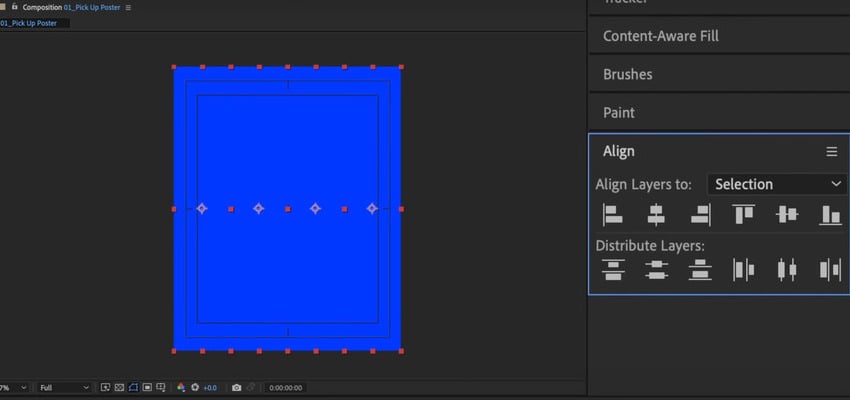Click the Align panel title
The height and width of the screenshot is (400, 850).
pyautogui.click(x=619, y=151)
